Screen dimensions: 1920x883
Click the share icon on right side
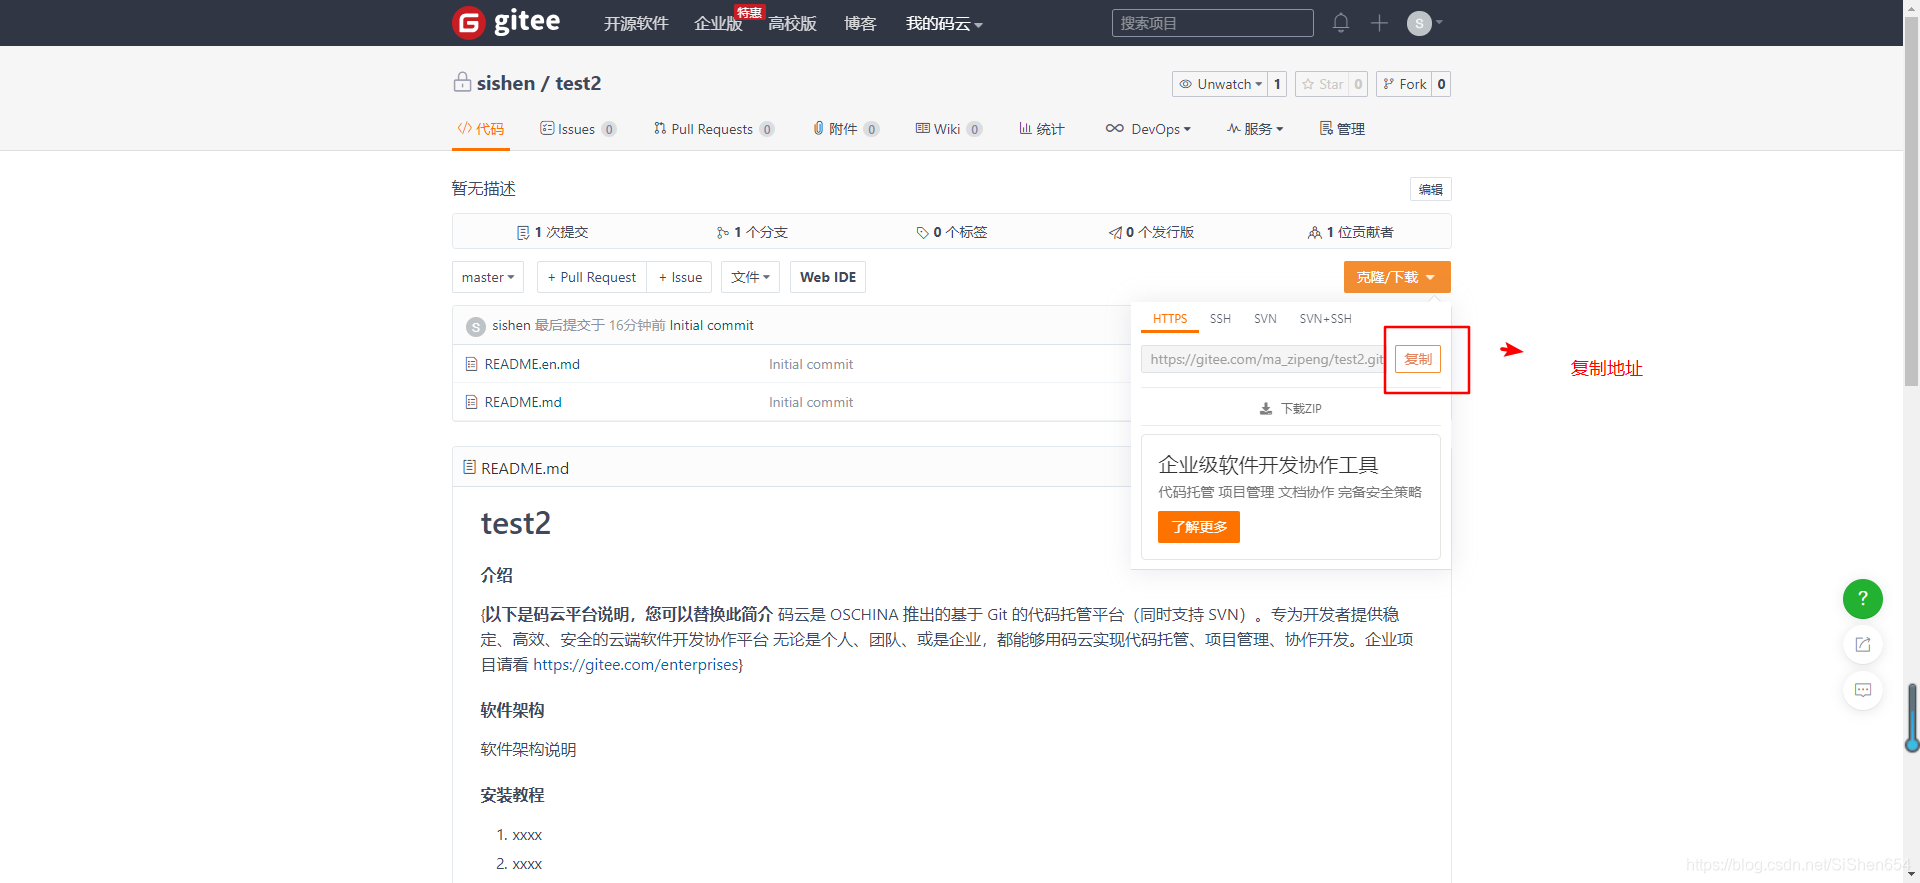(x=1862, y=645)
